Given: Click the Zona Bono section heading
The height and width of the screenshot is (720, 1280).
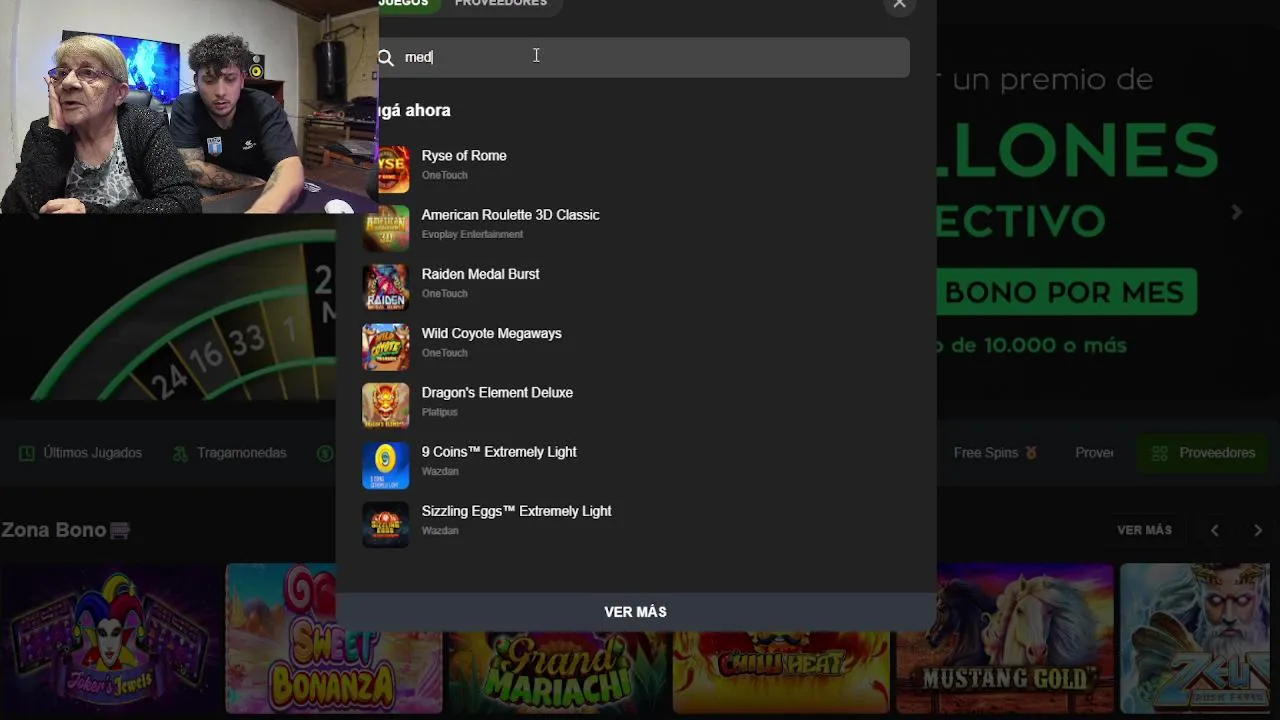Looking at the screenshot, I should 66,530.
